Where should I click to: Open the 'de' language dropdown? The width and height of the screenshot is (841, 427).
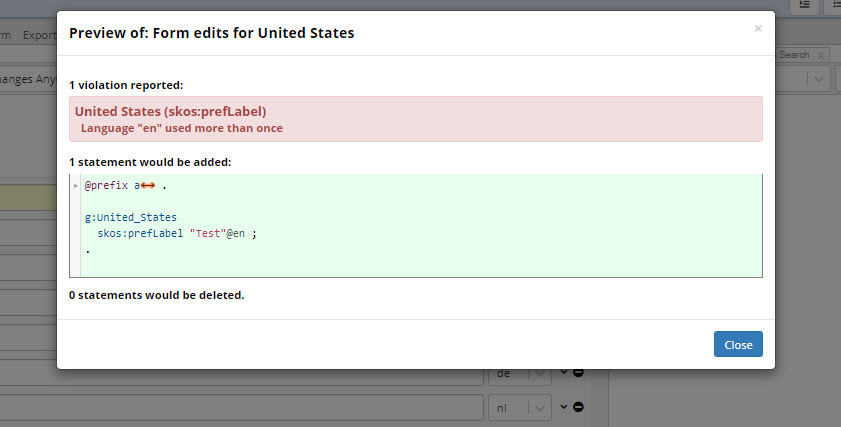[519, 373]
